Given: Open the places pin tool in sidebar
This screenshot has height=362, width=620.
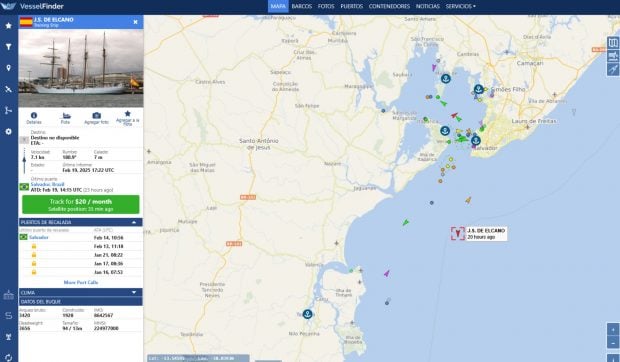Looking at the screenshot, I should click(x=8, y=68).
